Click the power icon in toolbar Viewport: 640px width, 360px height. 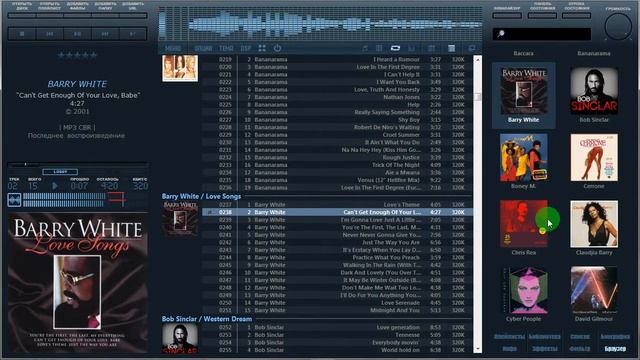pyautogui.click(x=277, y=48)
